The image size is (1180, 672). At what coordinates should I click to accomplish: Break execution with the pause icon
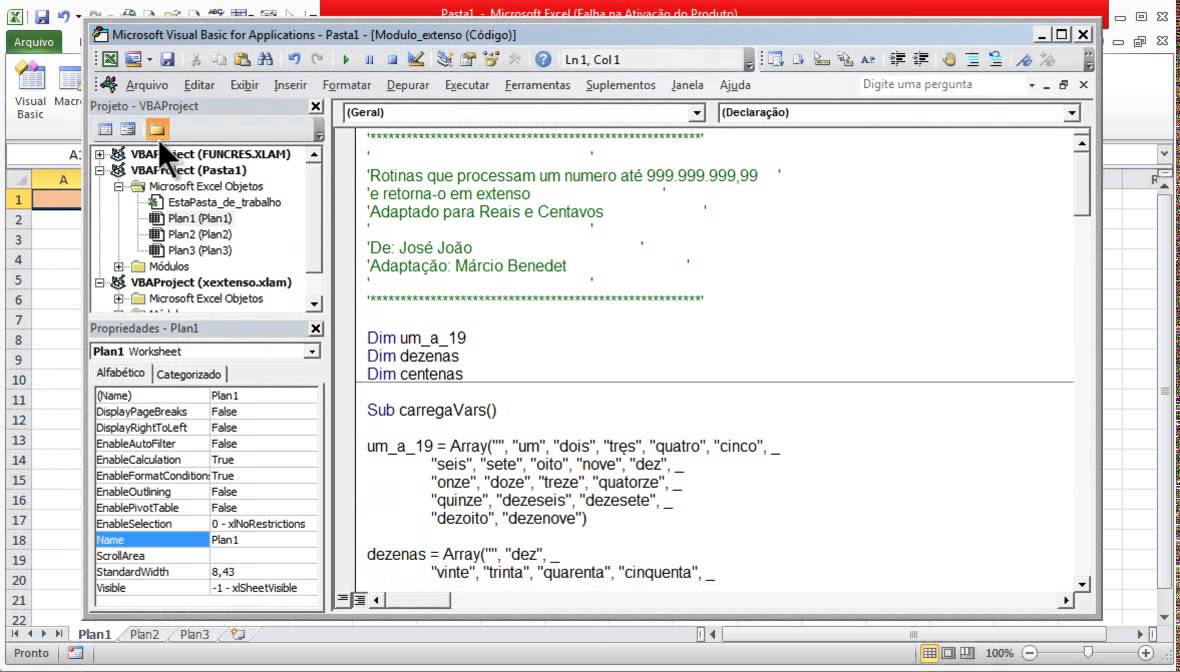pyautogui.click(x=370, y=59)
